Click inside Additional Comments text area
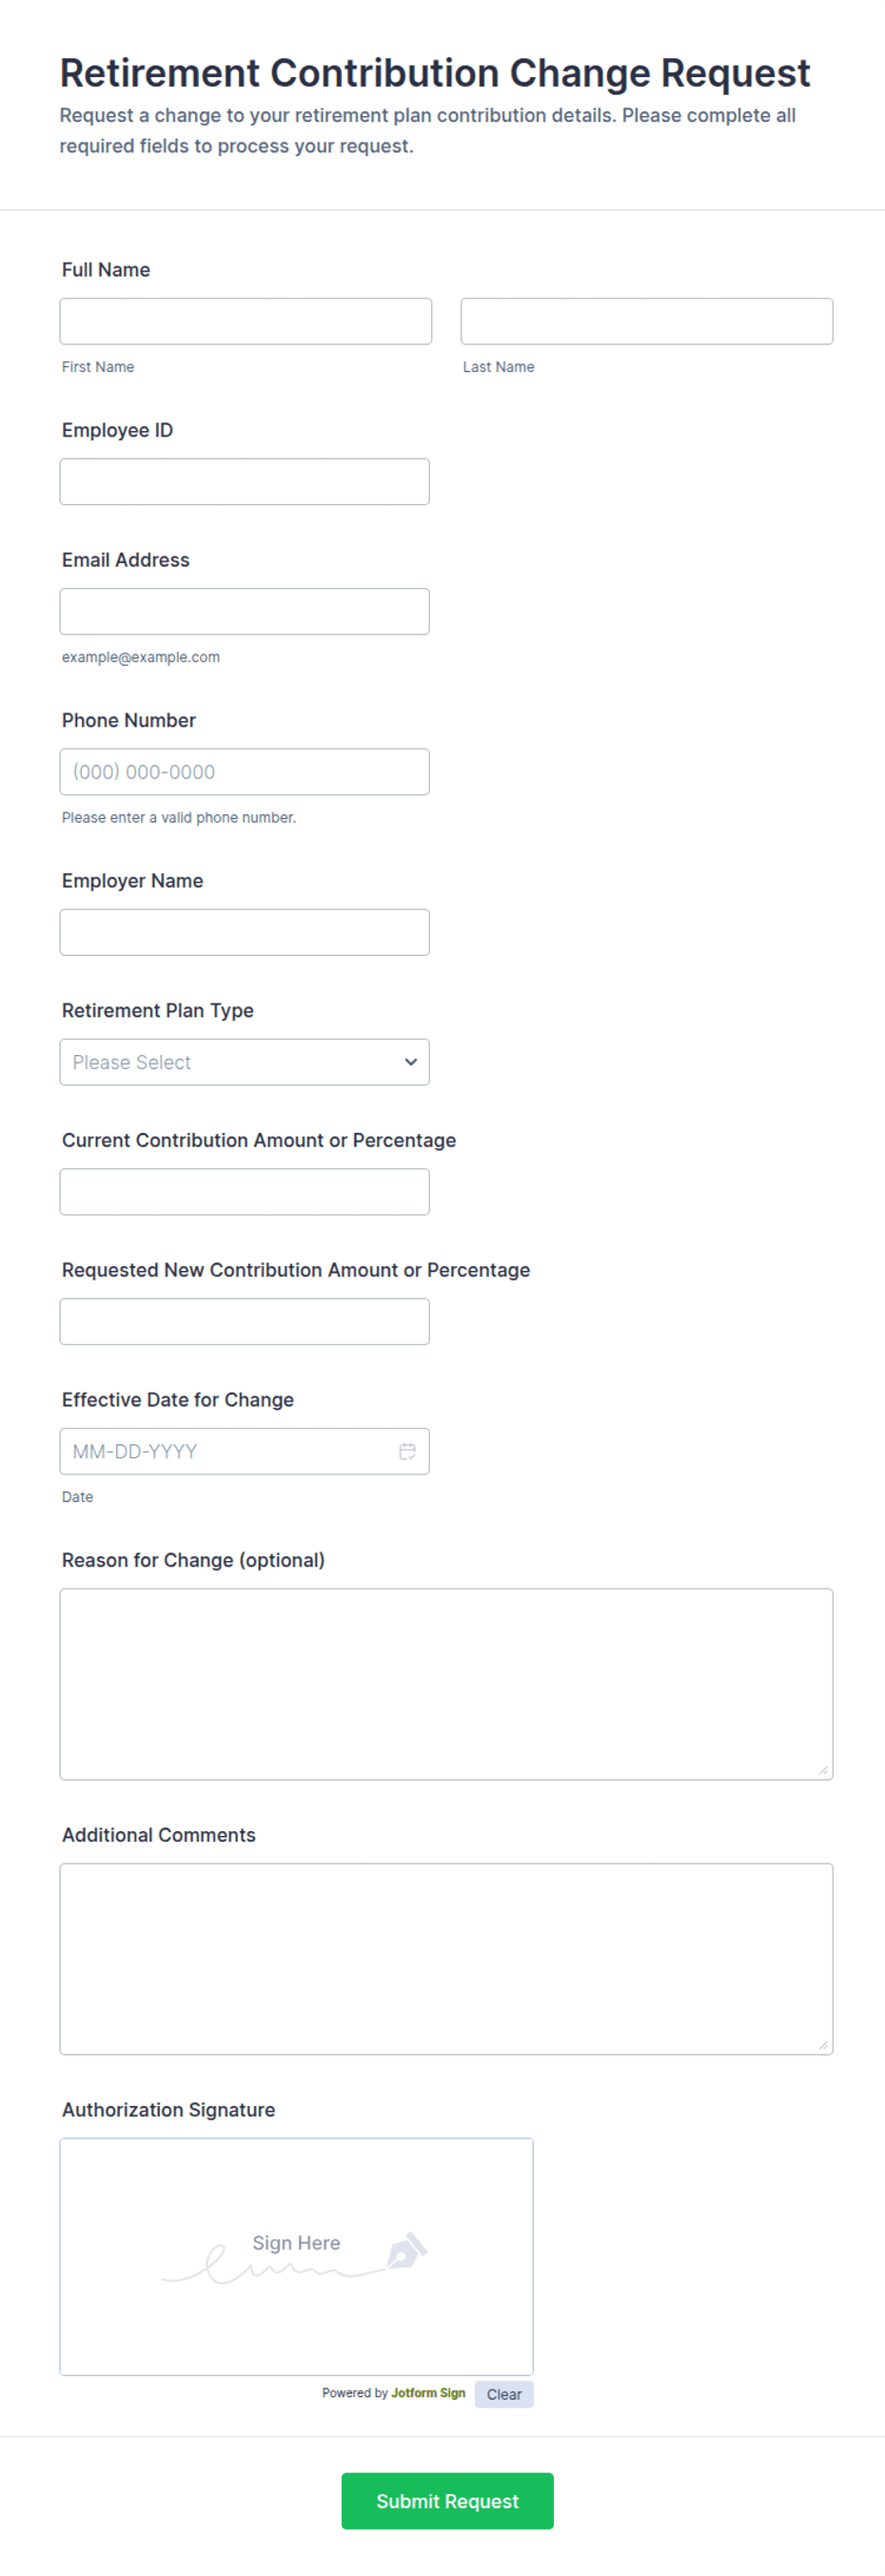 pyautogui.click(x=446, y=1958)
